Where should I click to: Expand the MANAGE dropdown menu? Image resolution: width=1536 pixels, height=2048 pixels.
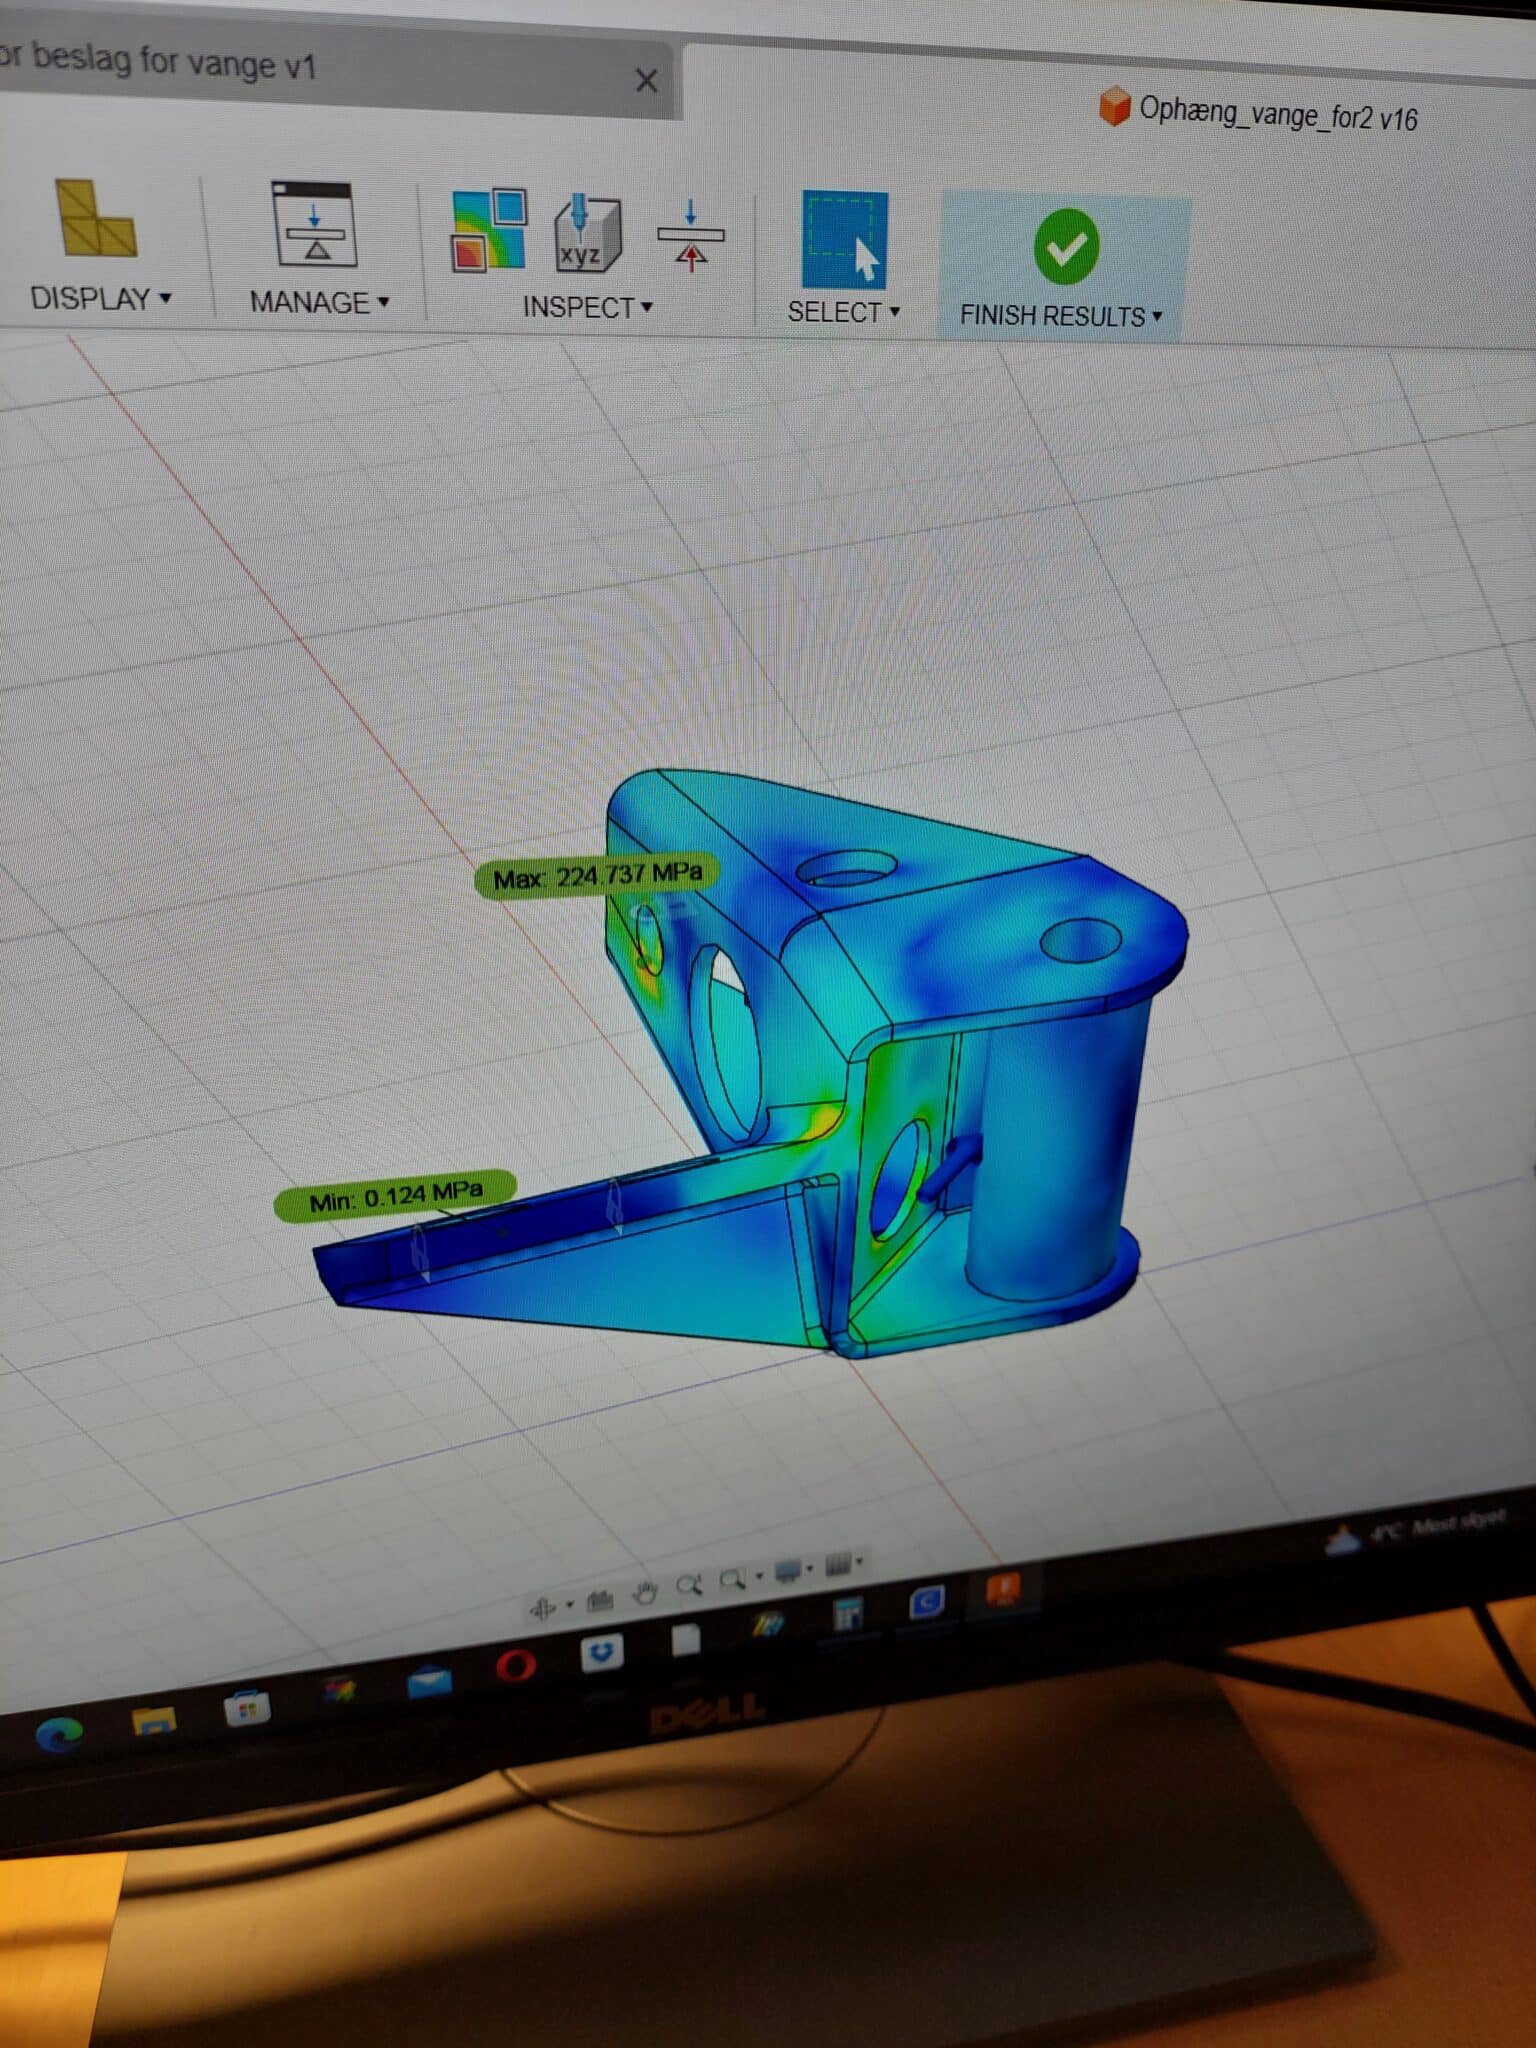319,302
